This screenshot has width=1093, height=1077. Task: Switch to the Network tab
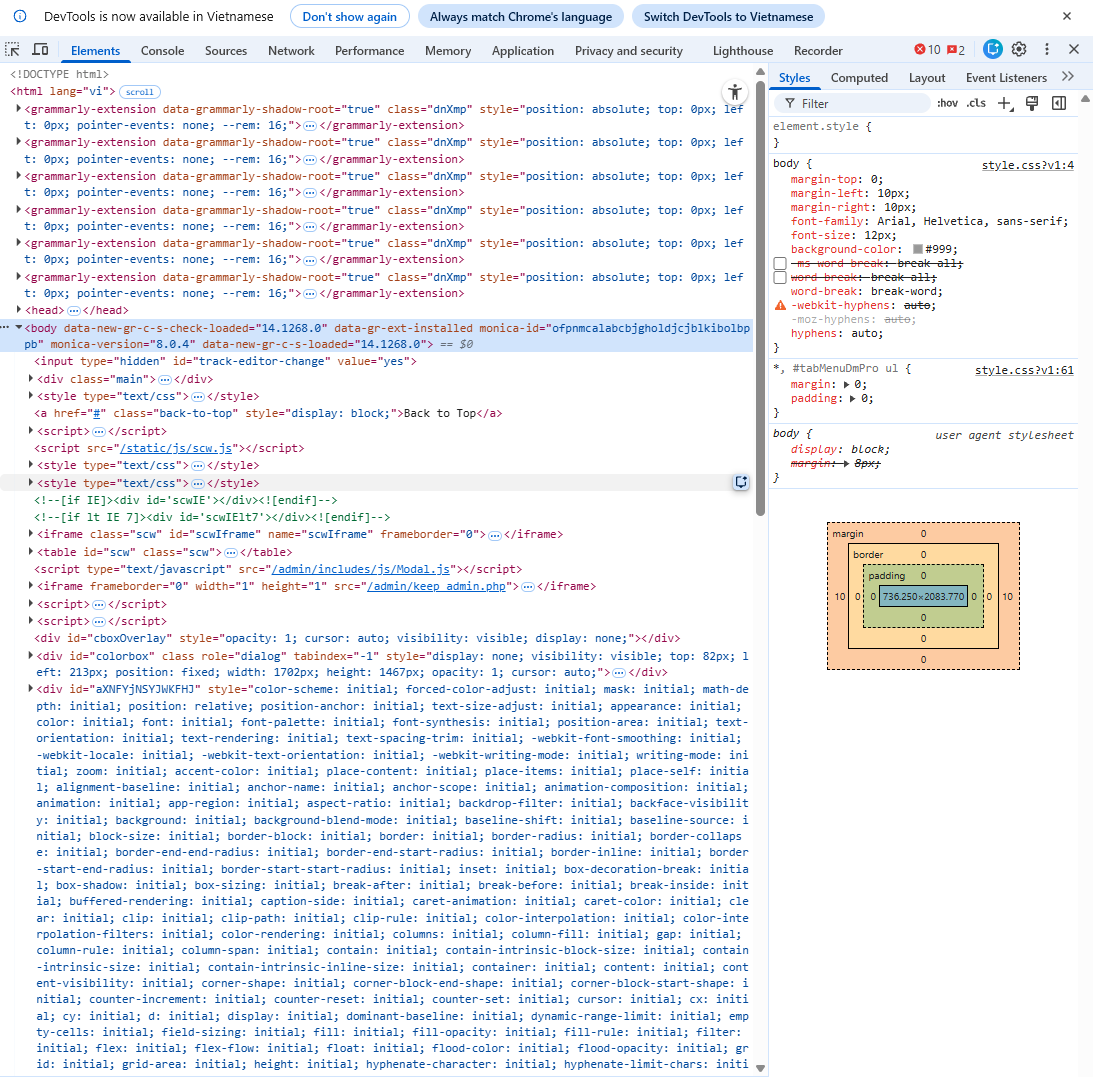click(x=291, y=51)
